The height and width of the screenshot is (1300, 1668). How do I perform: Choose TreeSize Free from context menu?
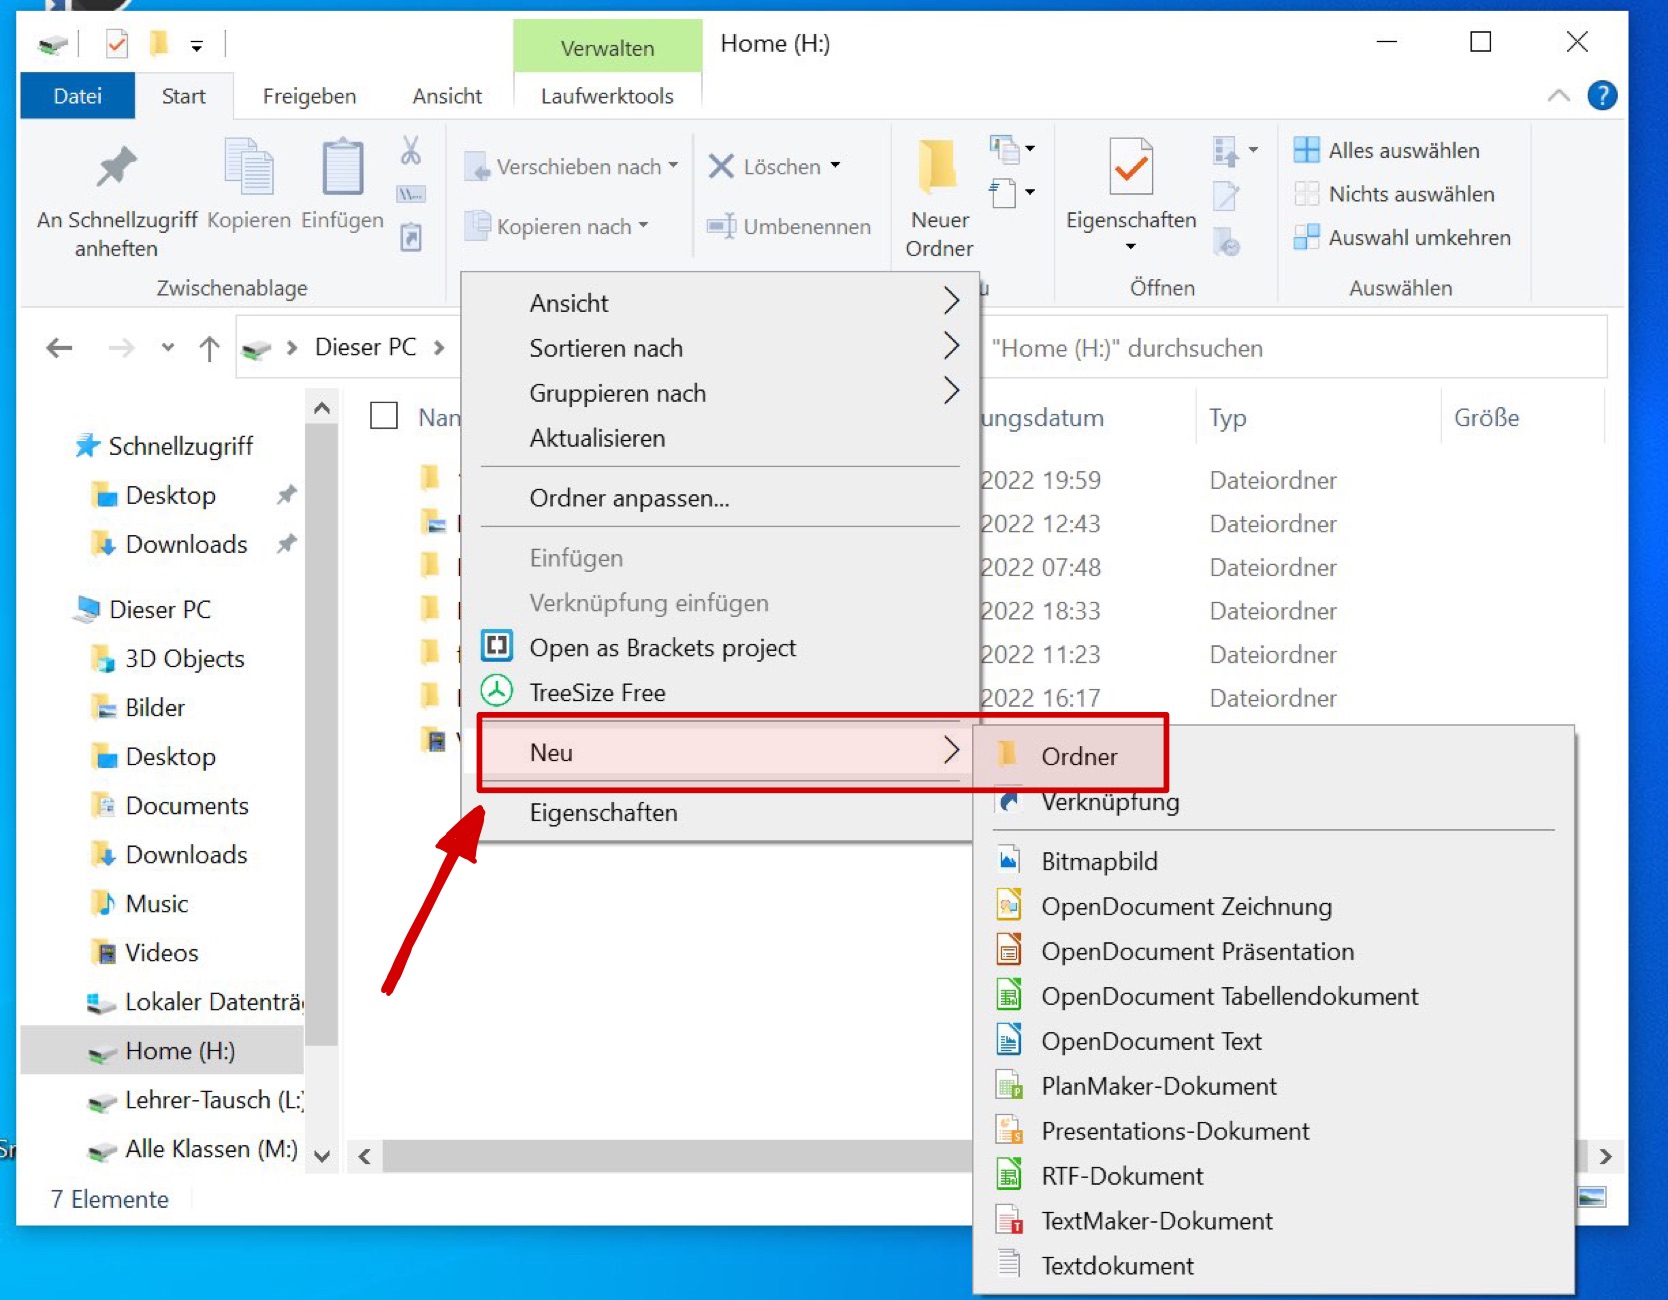click(597, 692)
